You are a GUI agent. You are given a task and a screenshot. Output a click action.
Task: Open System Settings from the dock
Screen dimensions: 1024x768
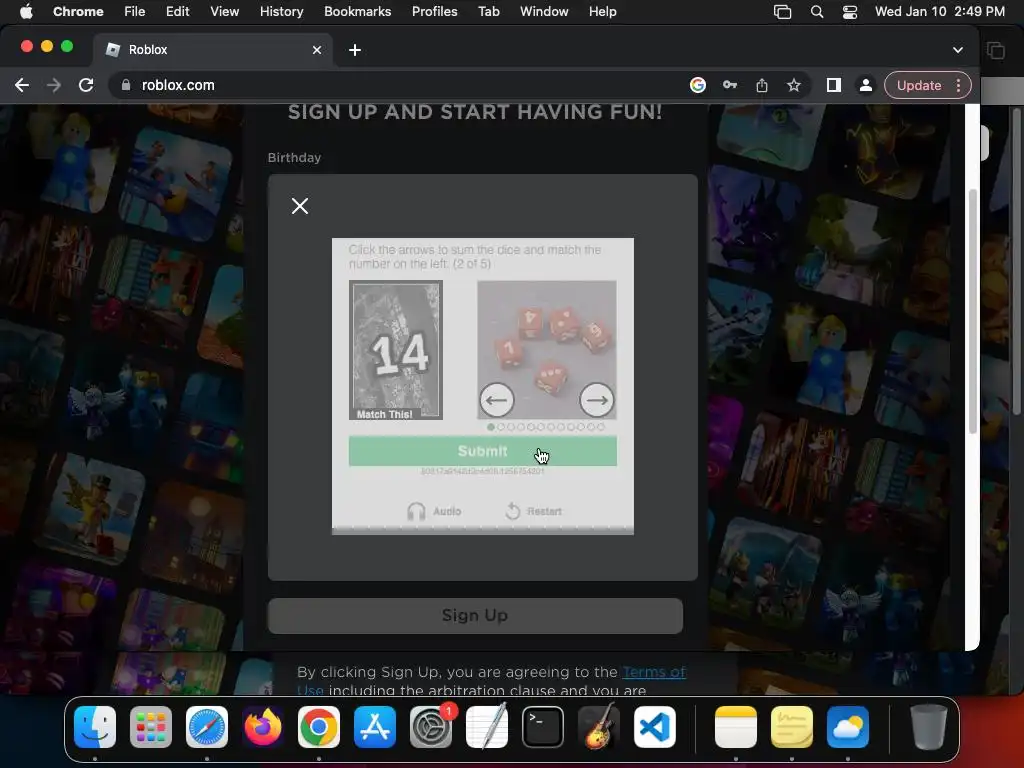431,727
